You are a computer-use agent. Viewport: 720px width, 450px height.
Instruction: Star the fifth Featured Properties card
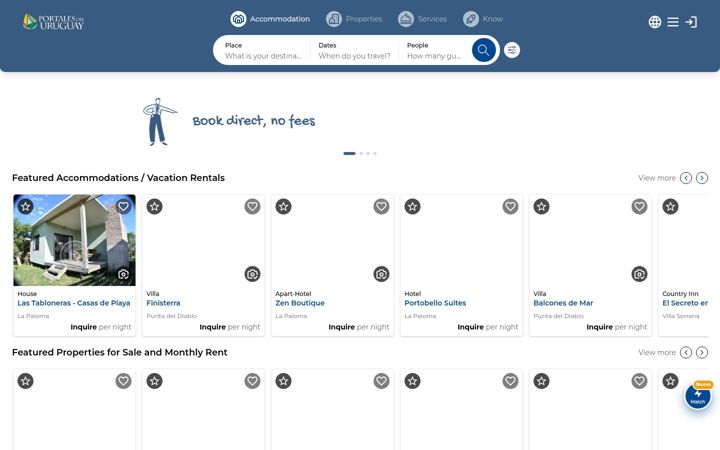pyautogui.click(x=542, y=381)
